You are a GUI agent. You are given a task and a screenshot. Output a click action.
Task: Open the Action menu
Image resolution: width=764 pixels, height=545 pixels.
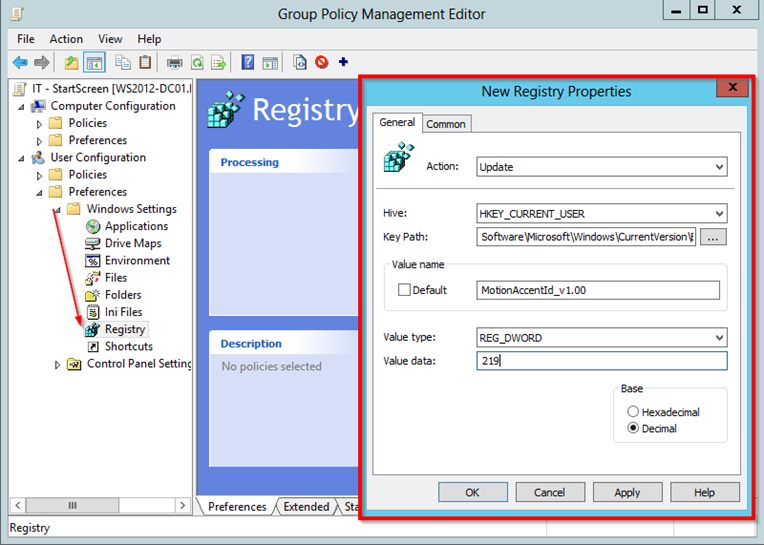coord(66,39)
